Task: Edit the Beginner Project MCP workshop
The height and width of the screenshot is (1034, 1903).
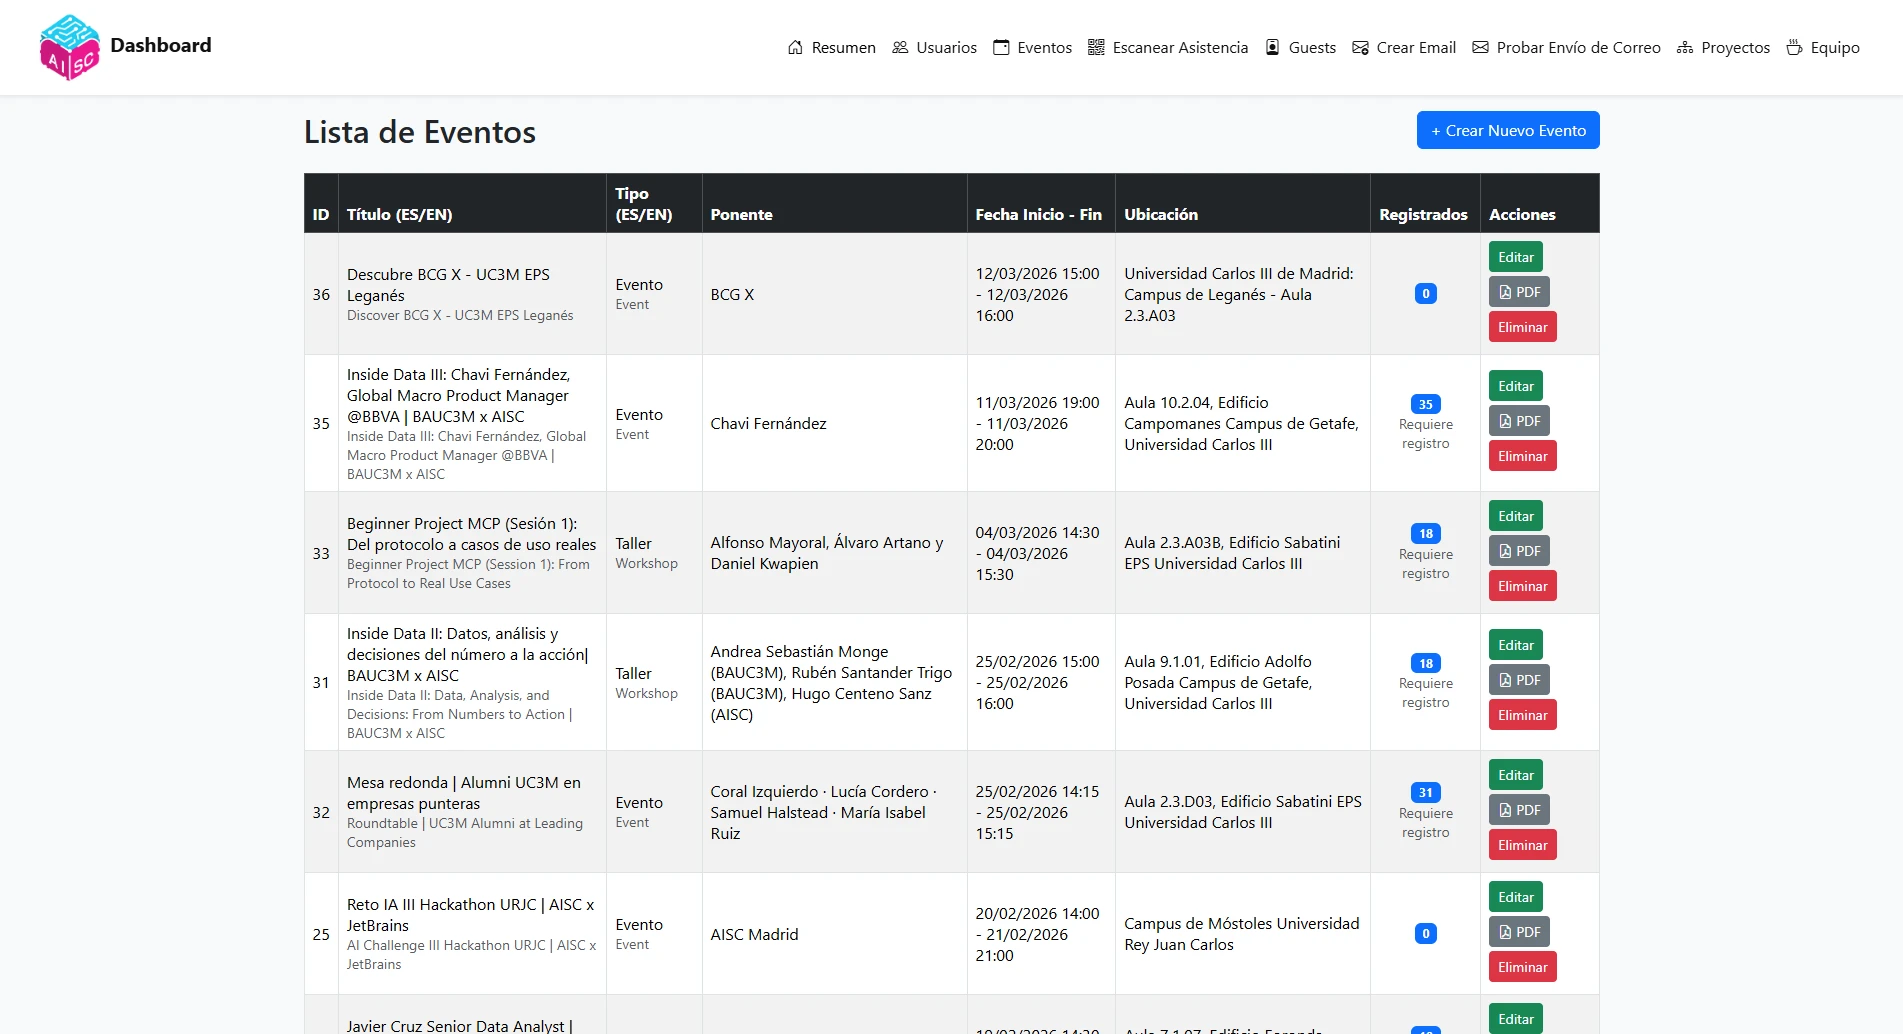Action: coord(1516,516)
